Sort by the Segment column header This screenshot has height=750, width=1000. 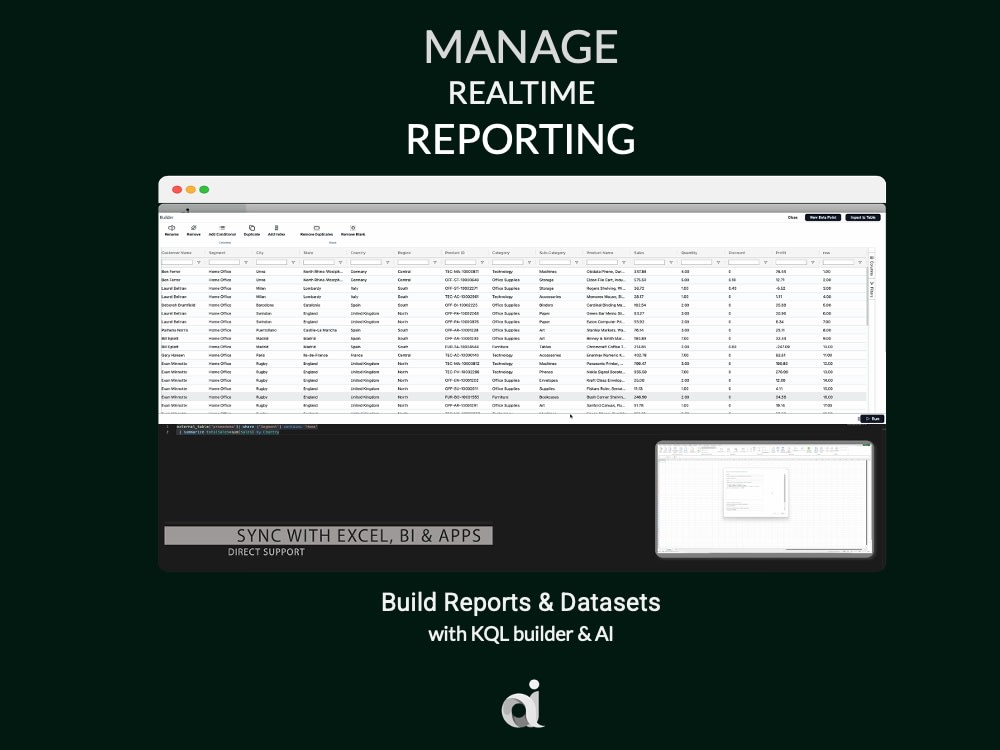(217, 253)
